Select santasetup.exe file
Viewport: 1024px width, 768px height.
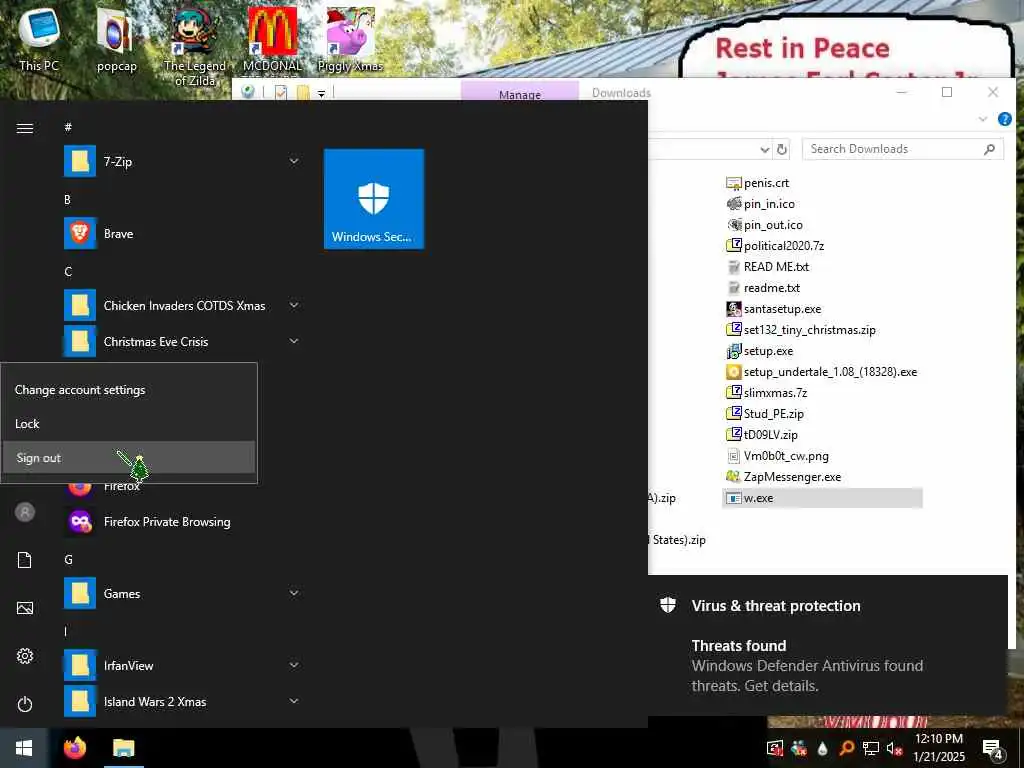(x=774, y=308)
